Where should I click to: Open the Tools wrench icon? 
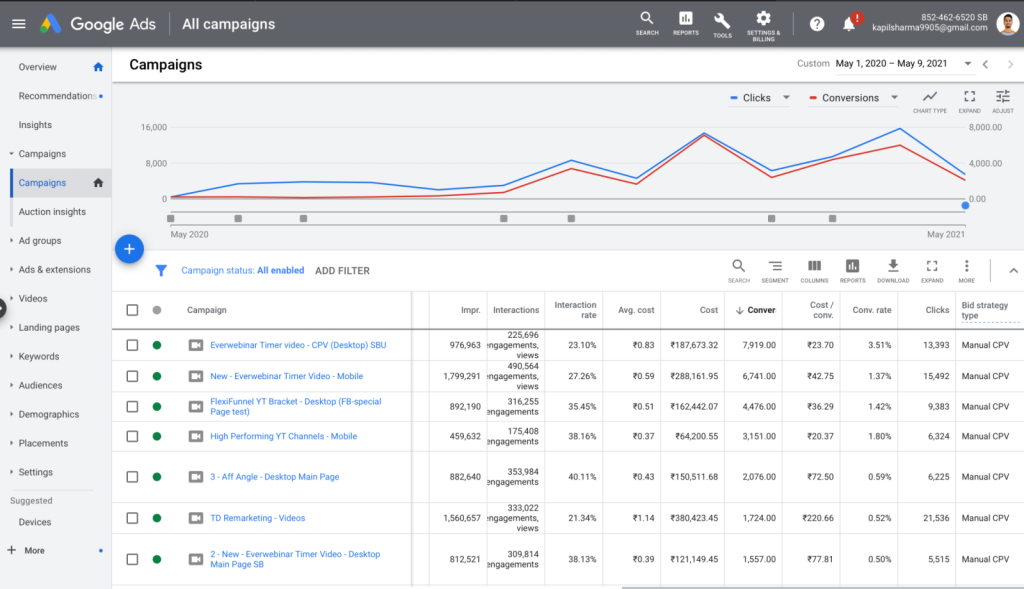(x=722, y=25)
